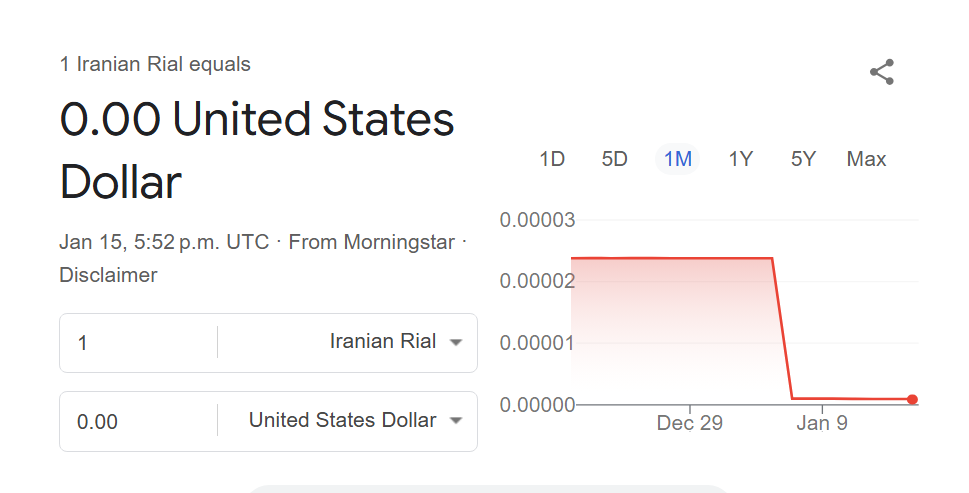The image size is (969, 493).
Task: Show the Max time range
Action: click(866, 159)
